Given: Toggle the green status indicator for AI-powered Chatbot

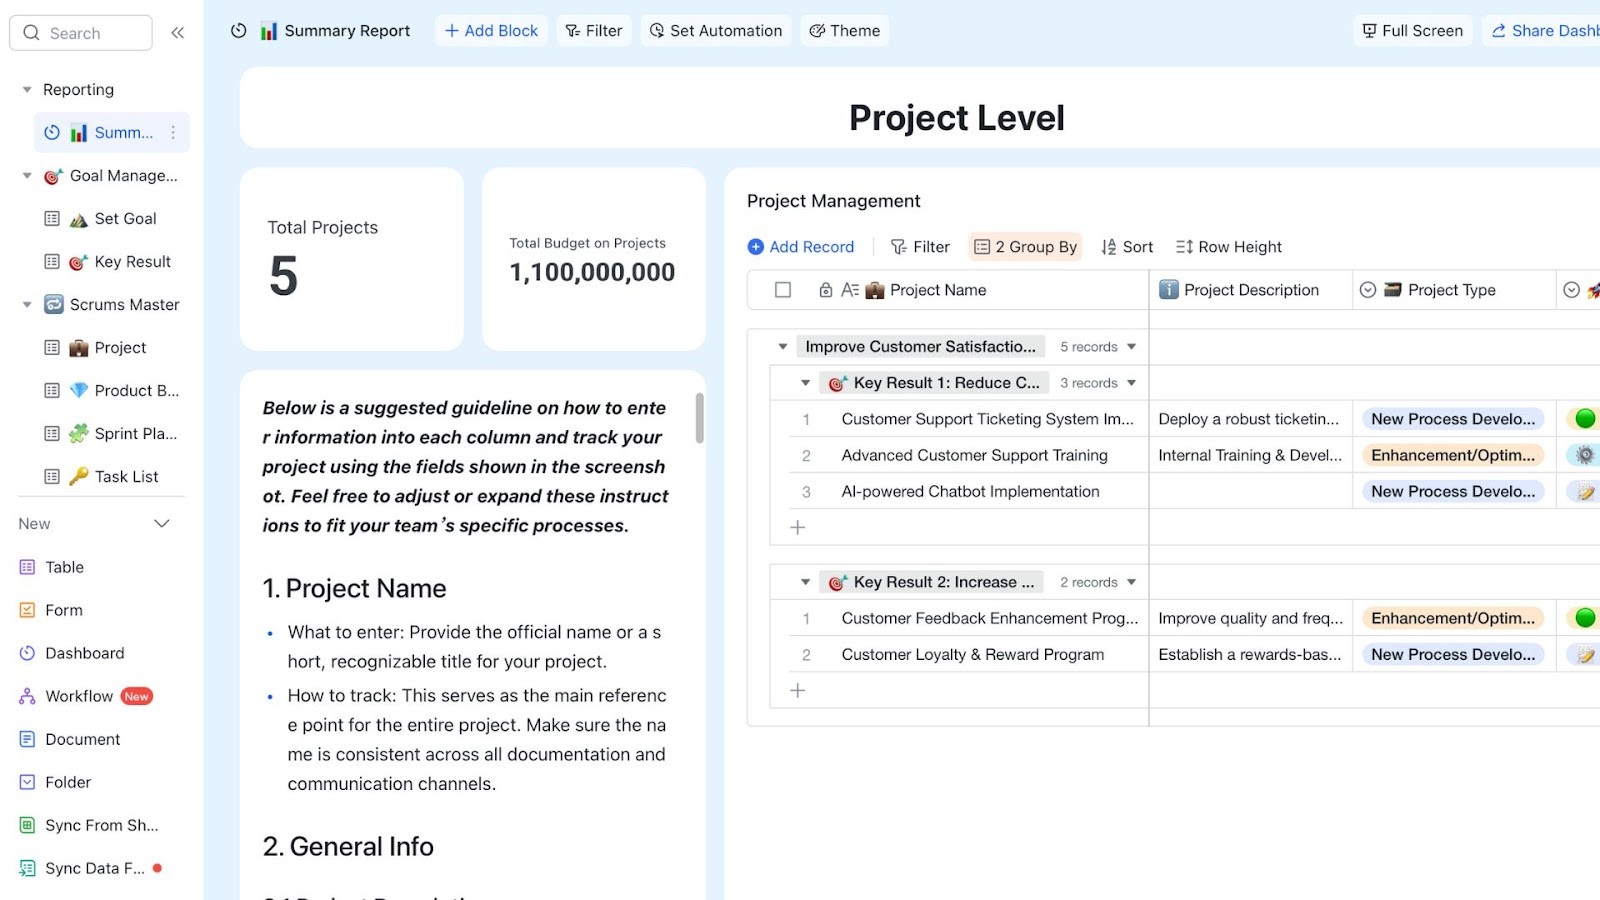Looking at the screenshot, I should coord(1584,490).
